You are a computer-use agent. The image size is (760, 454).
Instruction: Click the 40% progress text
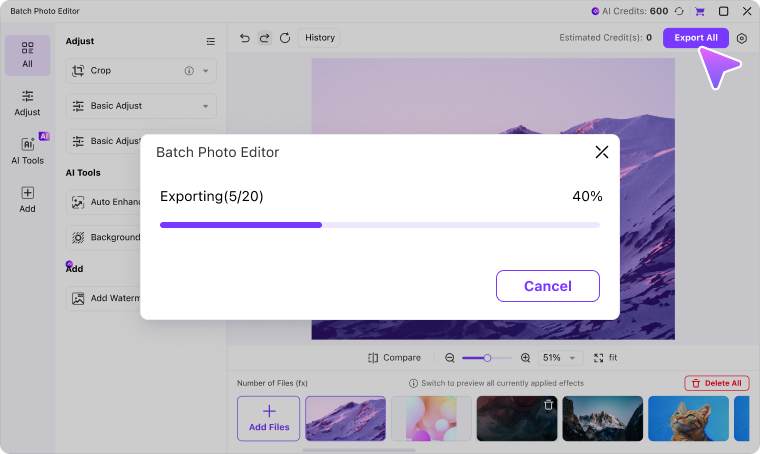pyautogui.click(x=587, y=196)
